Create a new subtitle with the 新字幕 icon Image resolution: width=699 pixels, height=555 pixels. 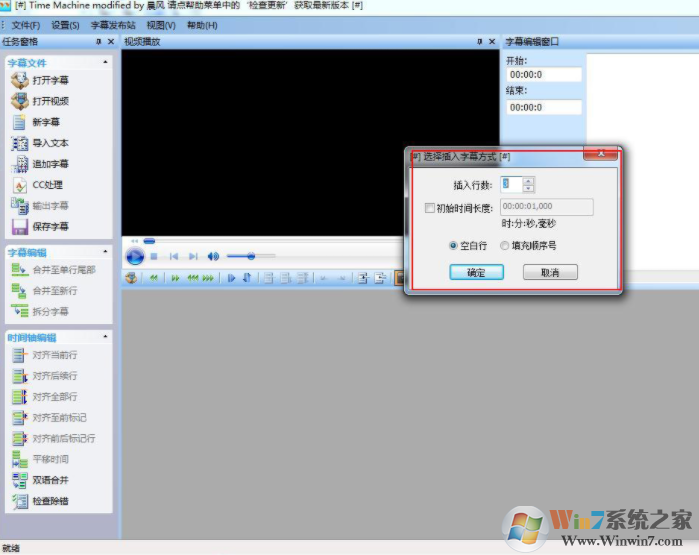point(20,122)
